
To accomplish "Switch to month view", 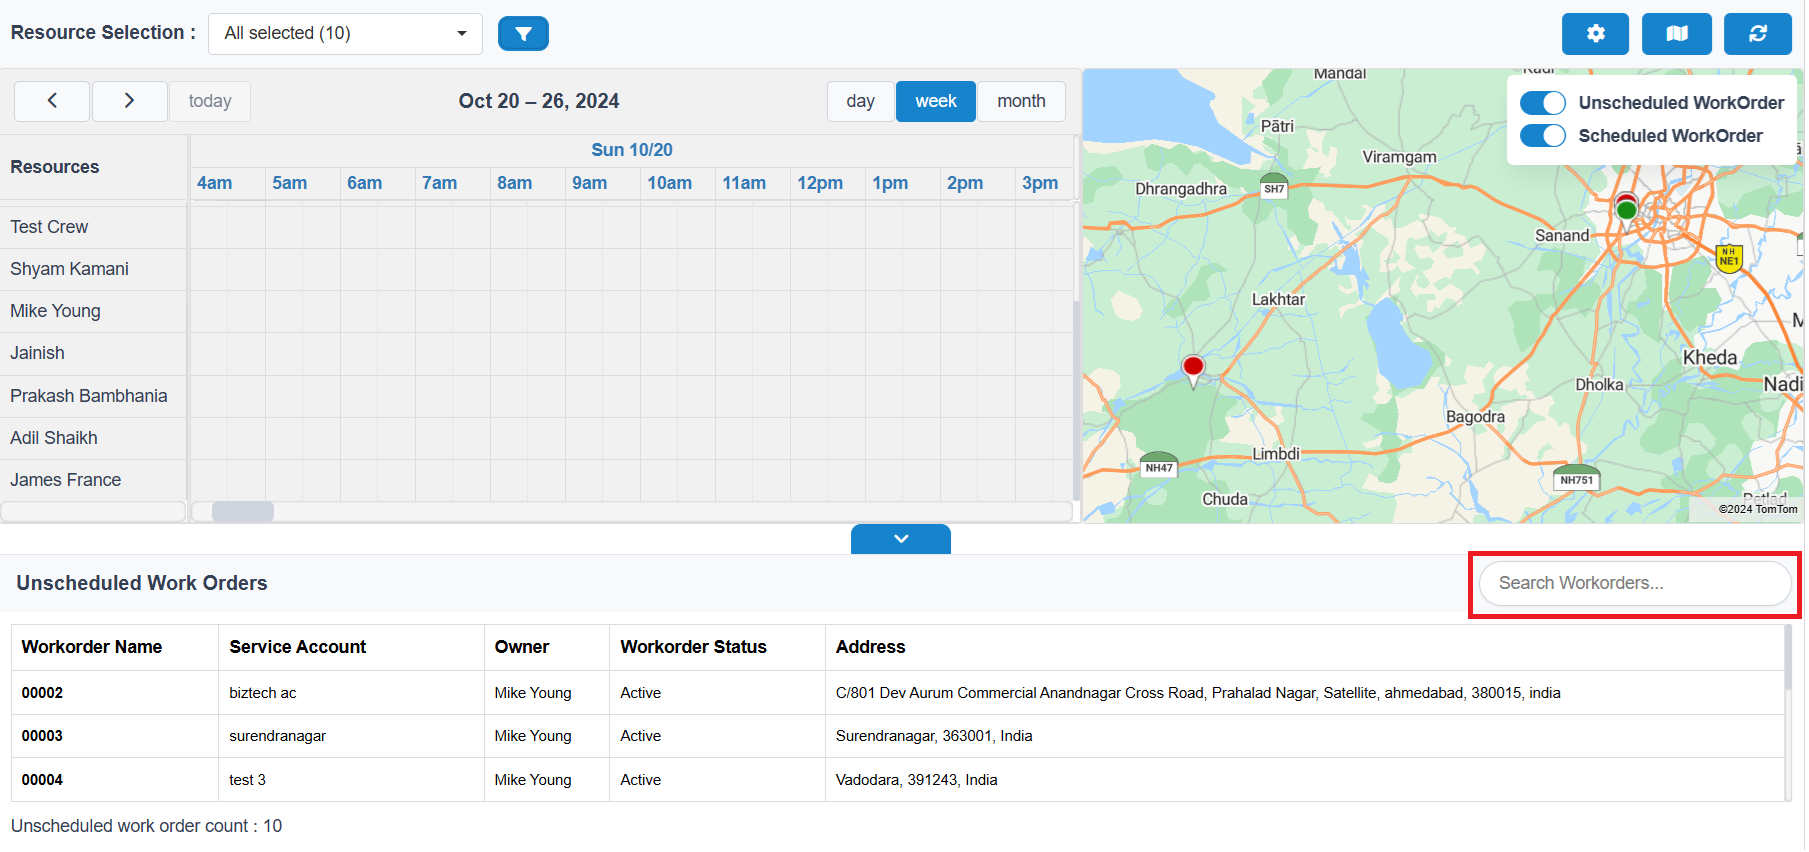I will click(x=1021, y=101).
